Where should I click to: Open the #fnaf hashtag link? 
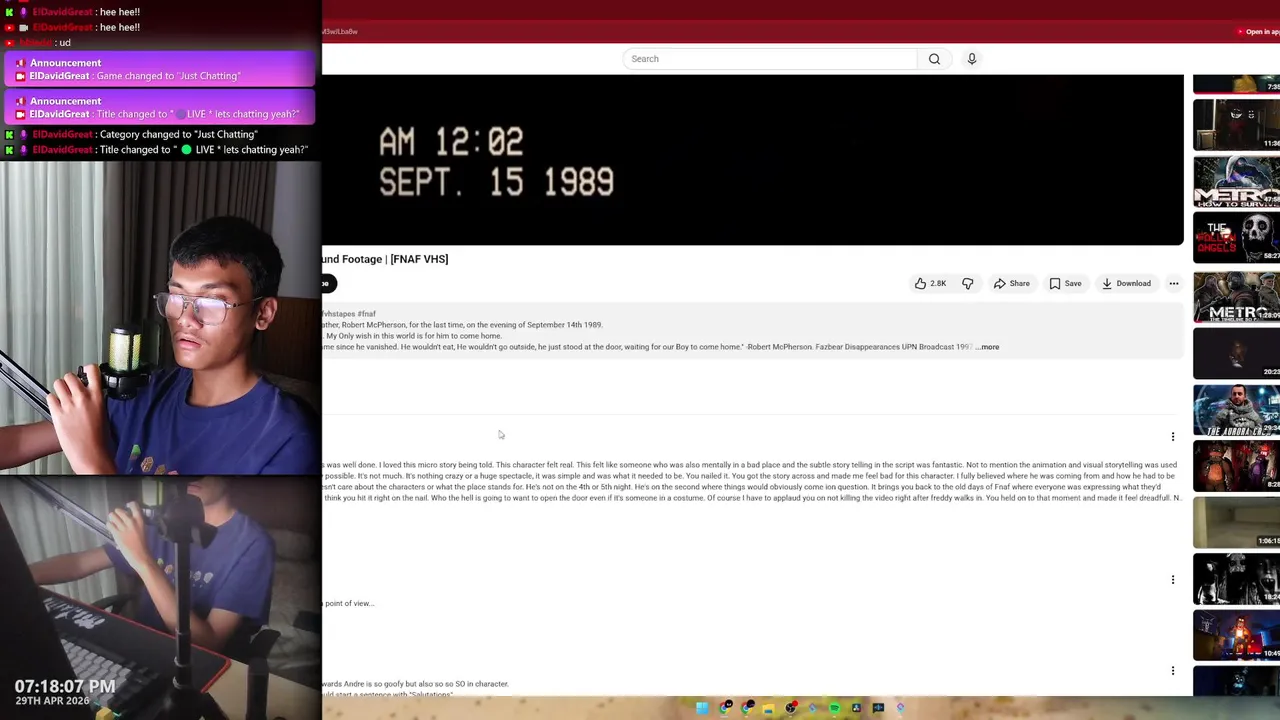(x=367, y=314)
